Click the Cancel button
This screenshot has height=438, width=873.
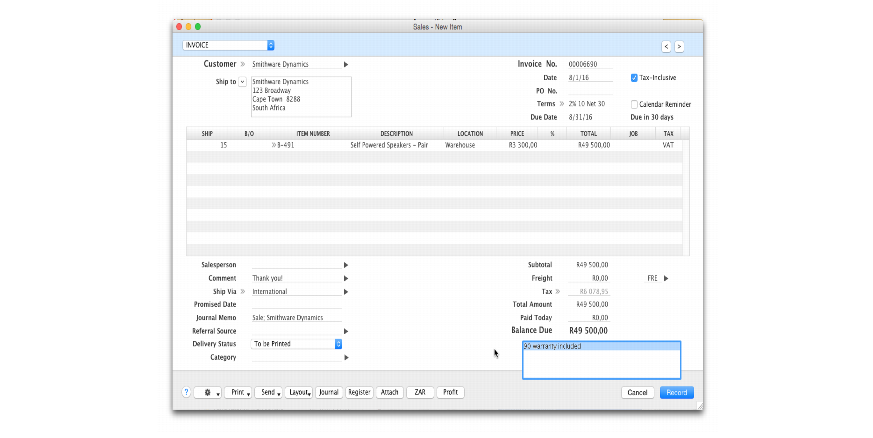(x=637, y=393)
